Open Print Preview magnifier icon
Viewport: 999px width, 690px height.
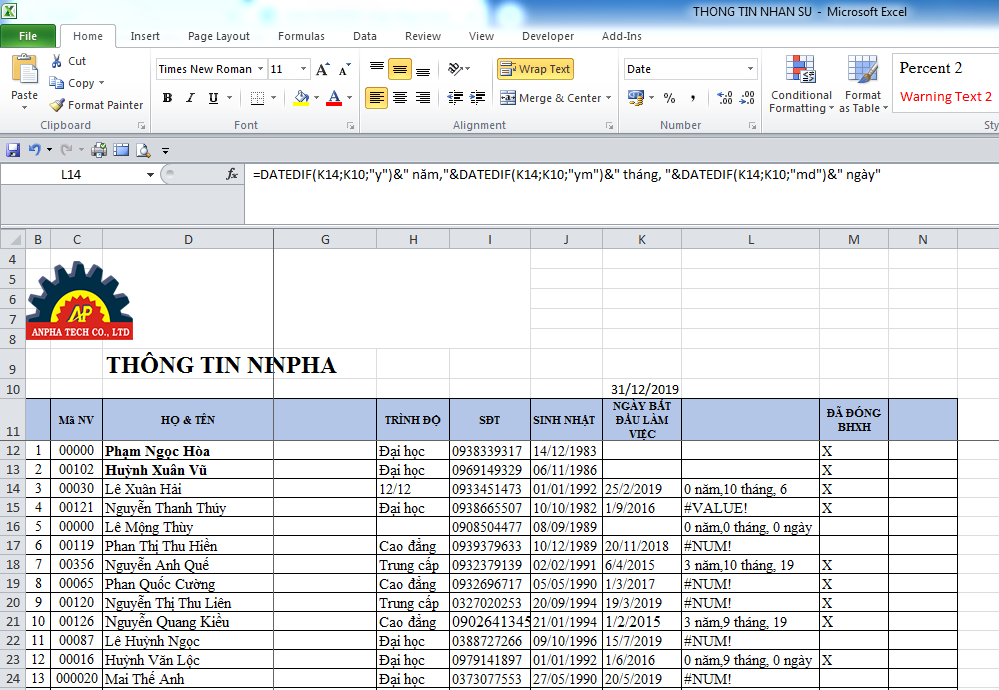click(x=143, y=150)
